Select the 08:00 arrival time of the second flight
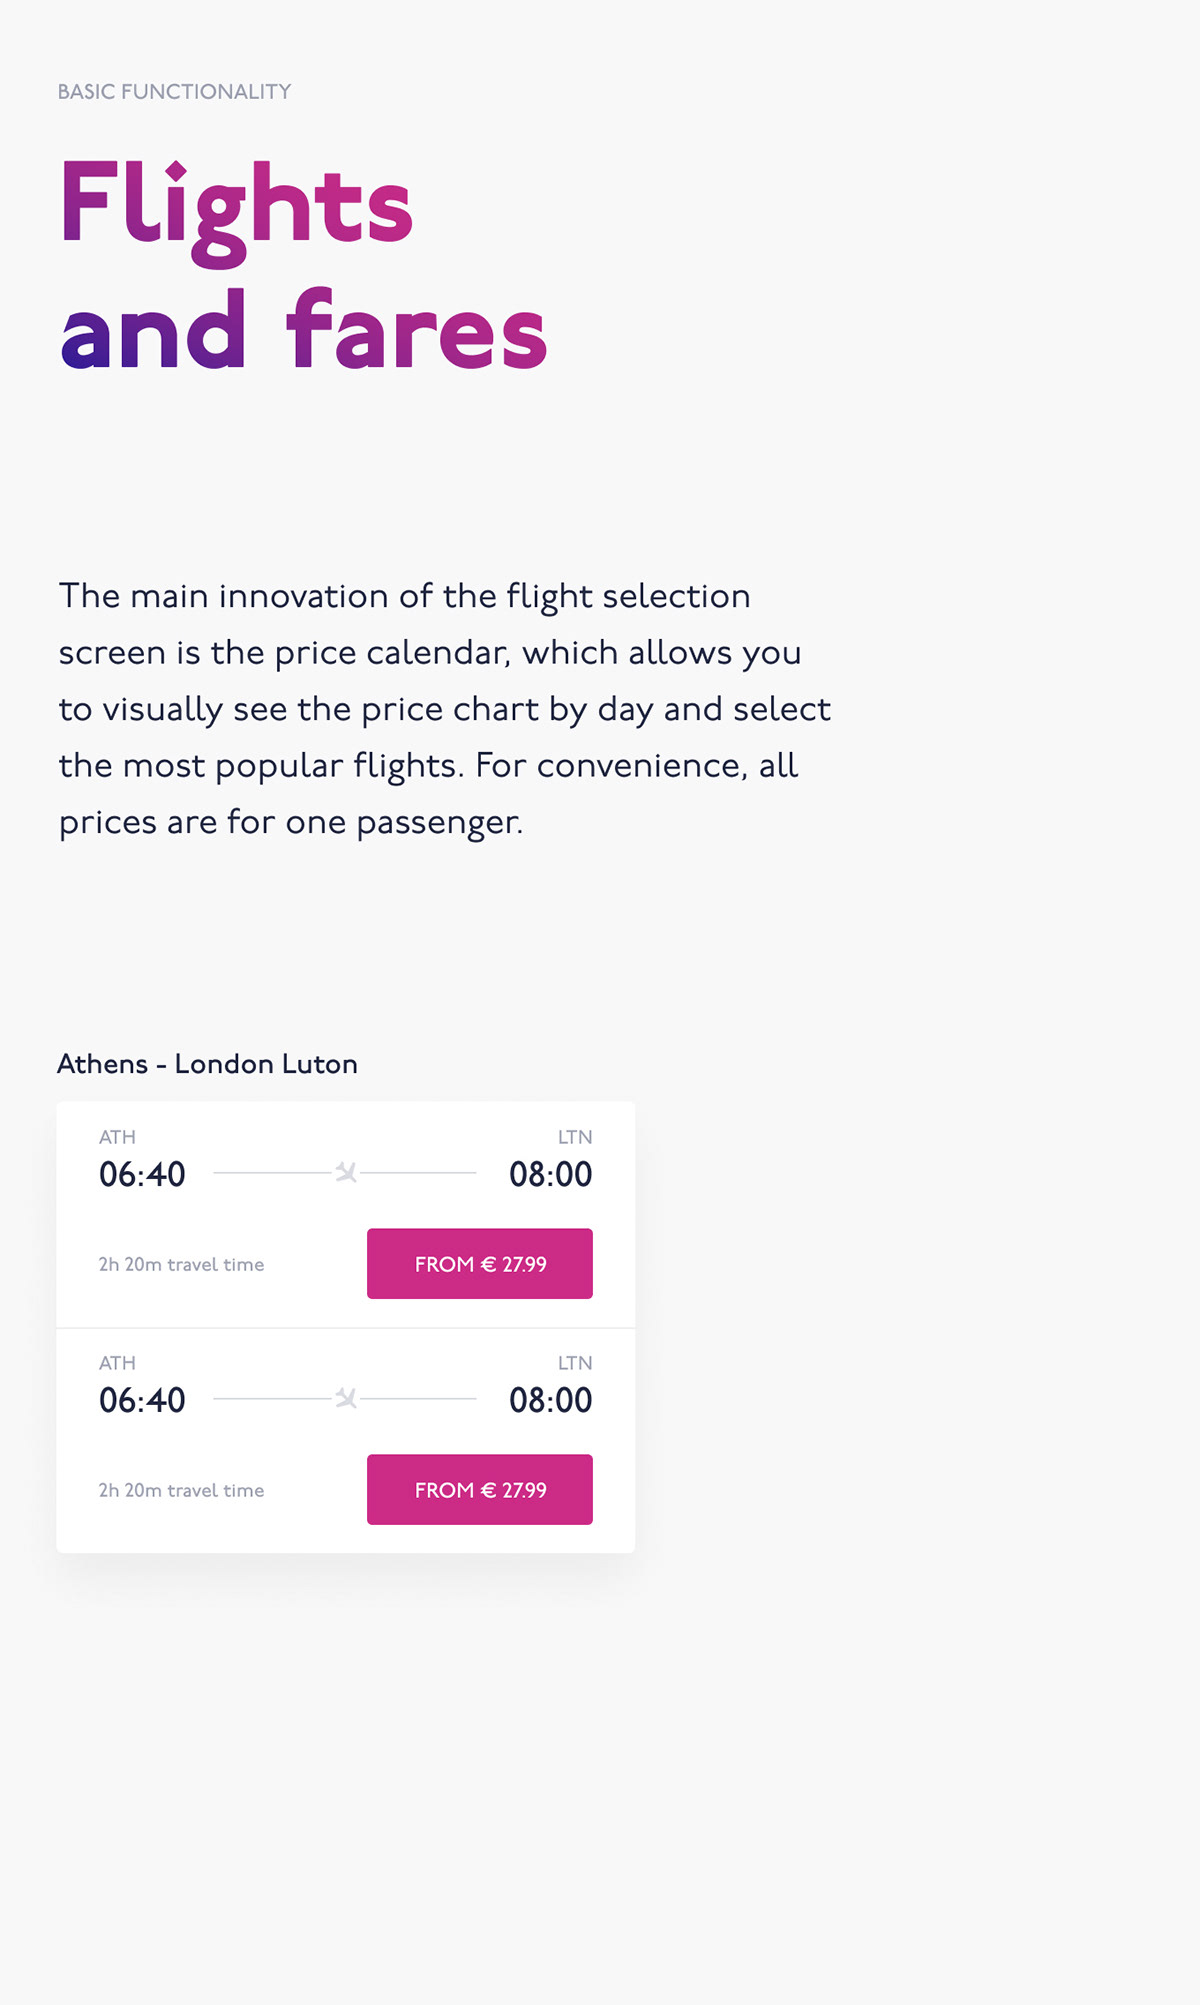The image size is (1200, 2005). point(550,1400)
